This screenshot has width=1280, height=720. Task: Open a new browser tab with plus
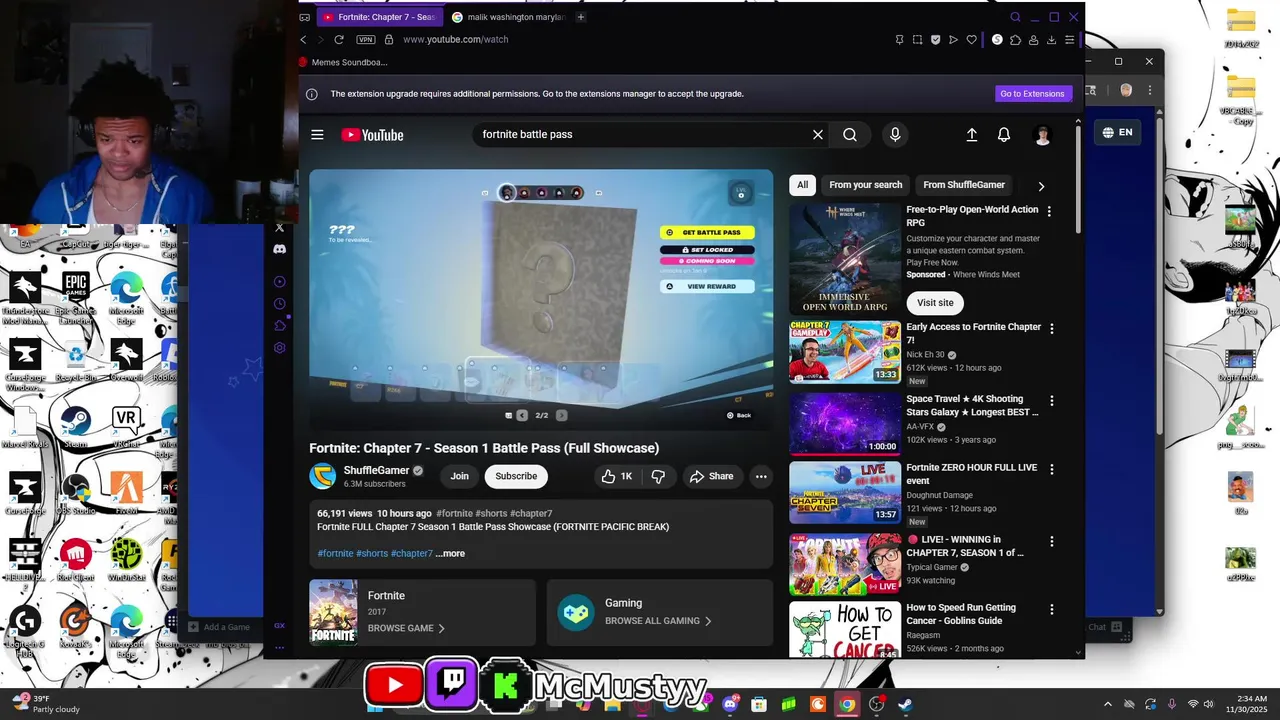pyautogui.click(x=581, y=17)
